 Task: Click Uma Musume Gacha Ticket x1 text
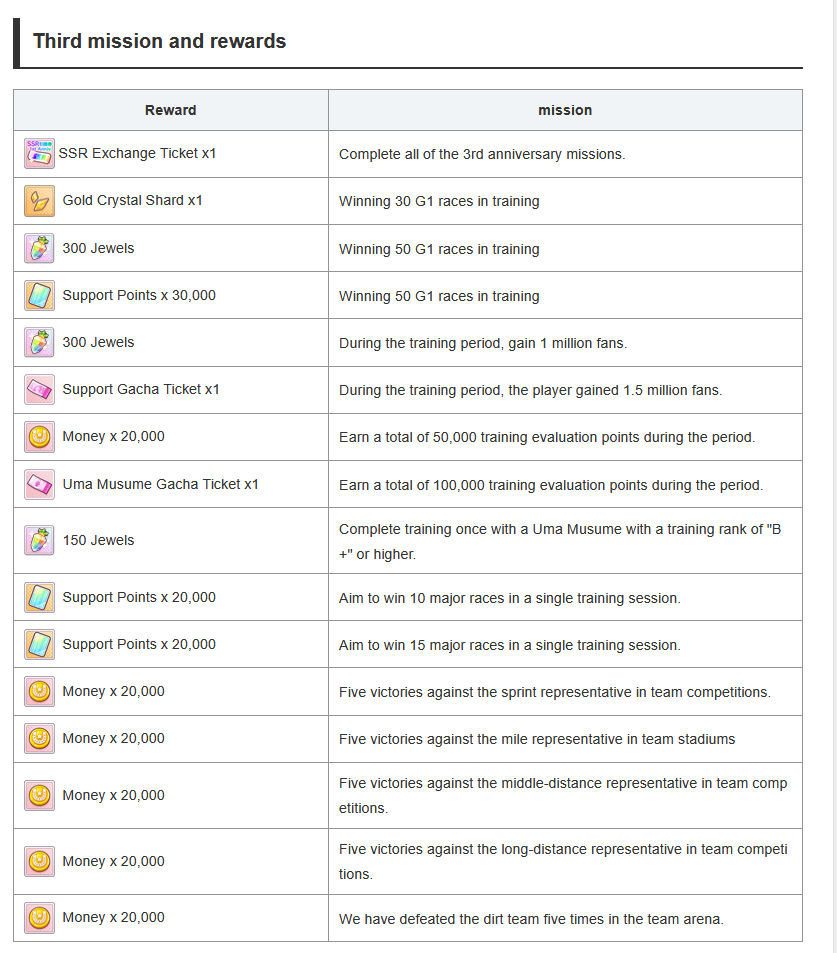(160, 484)
